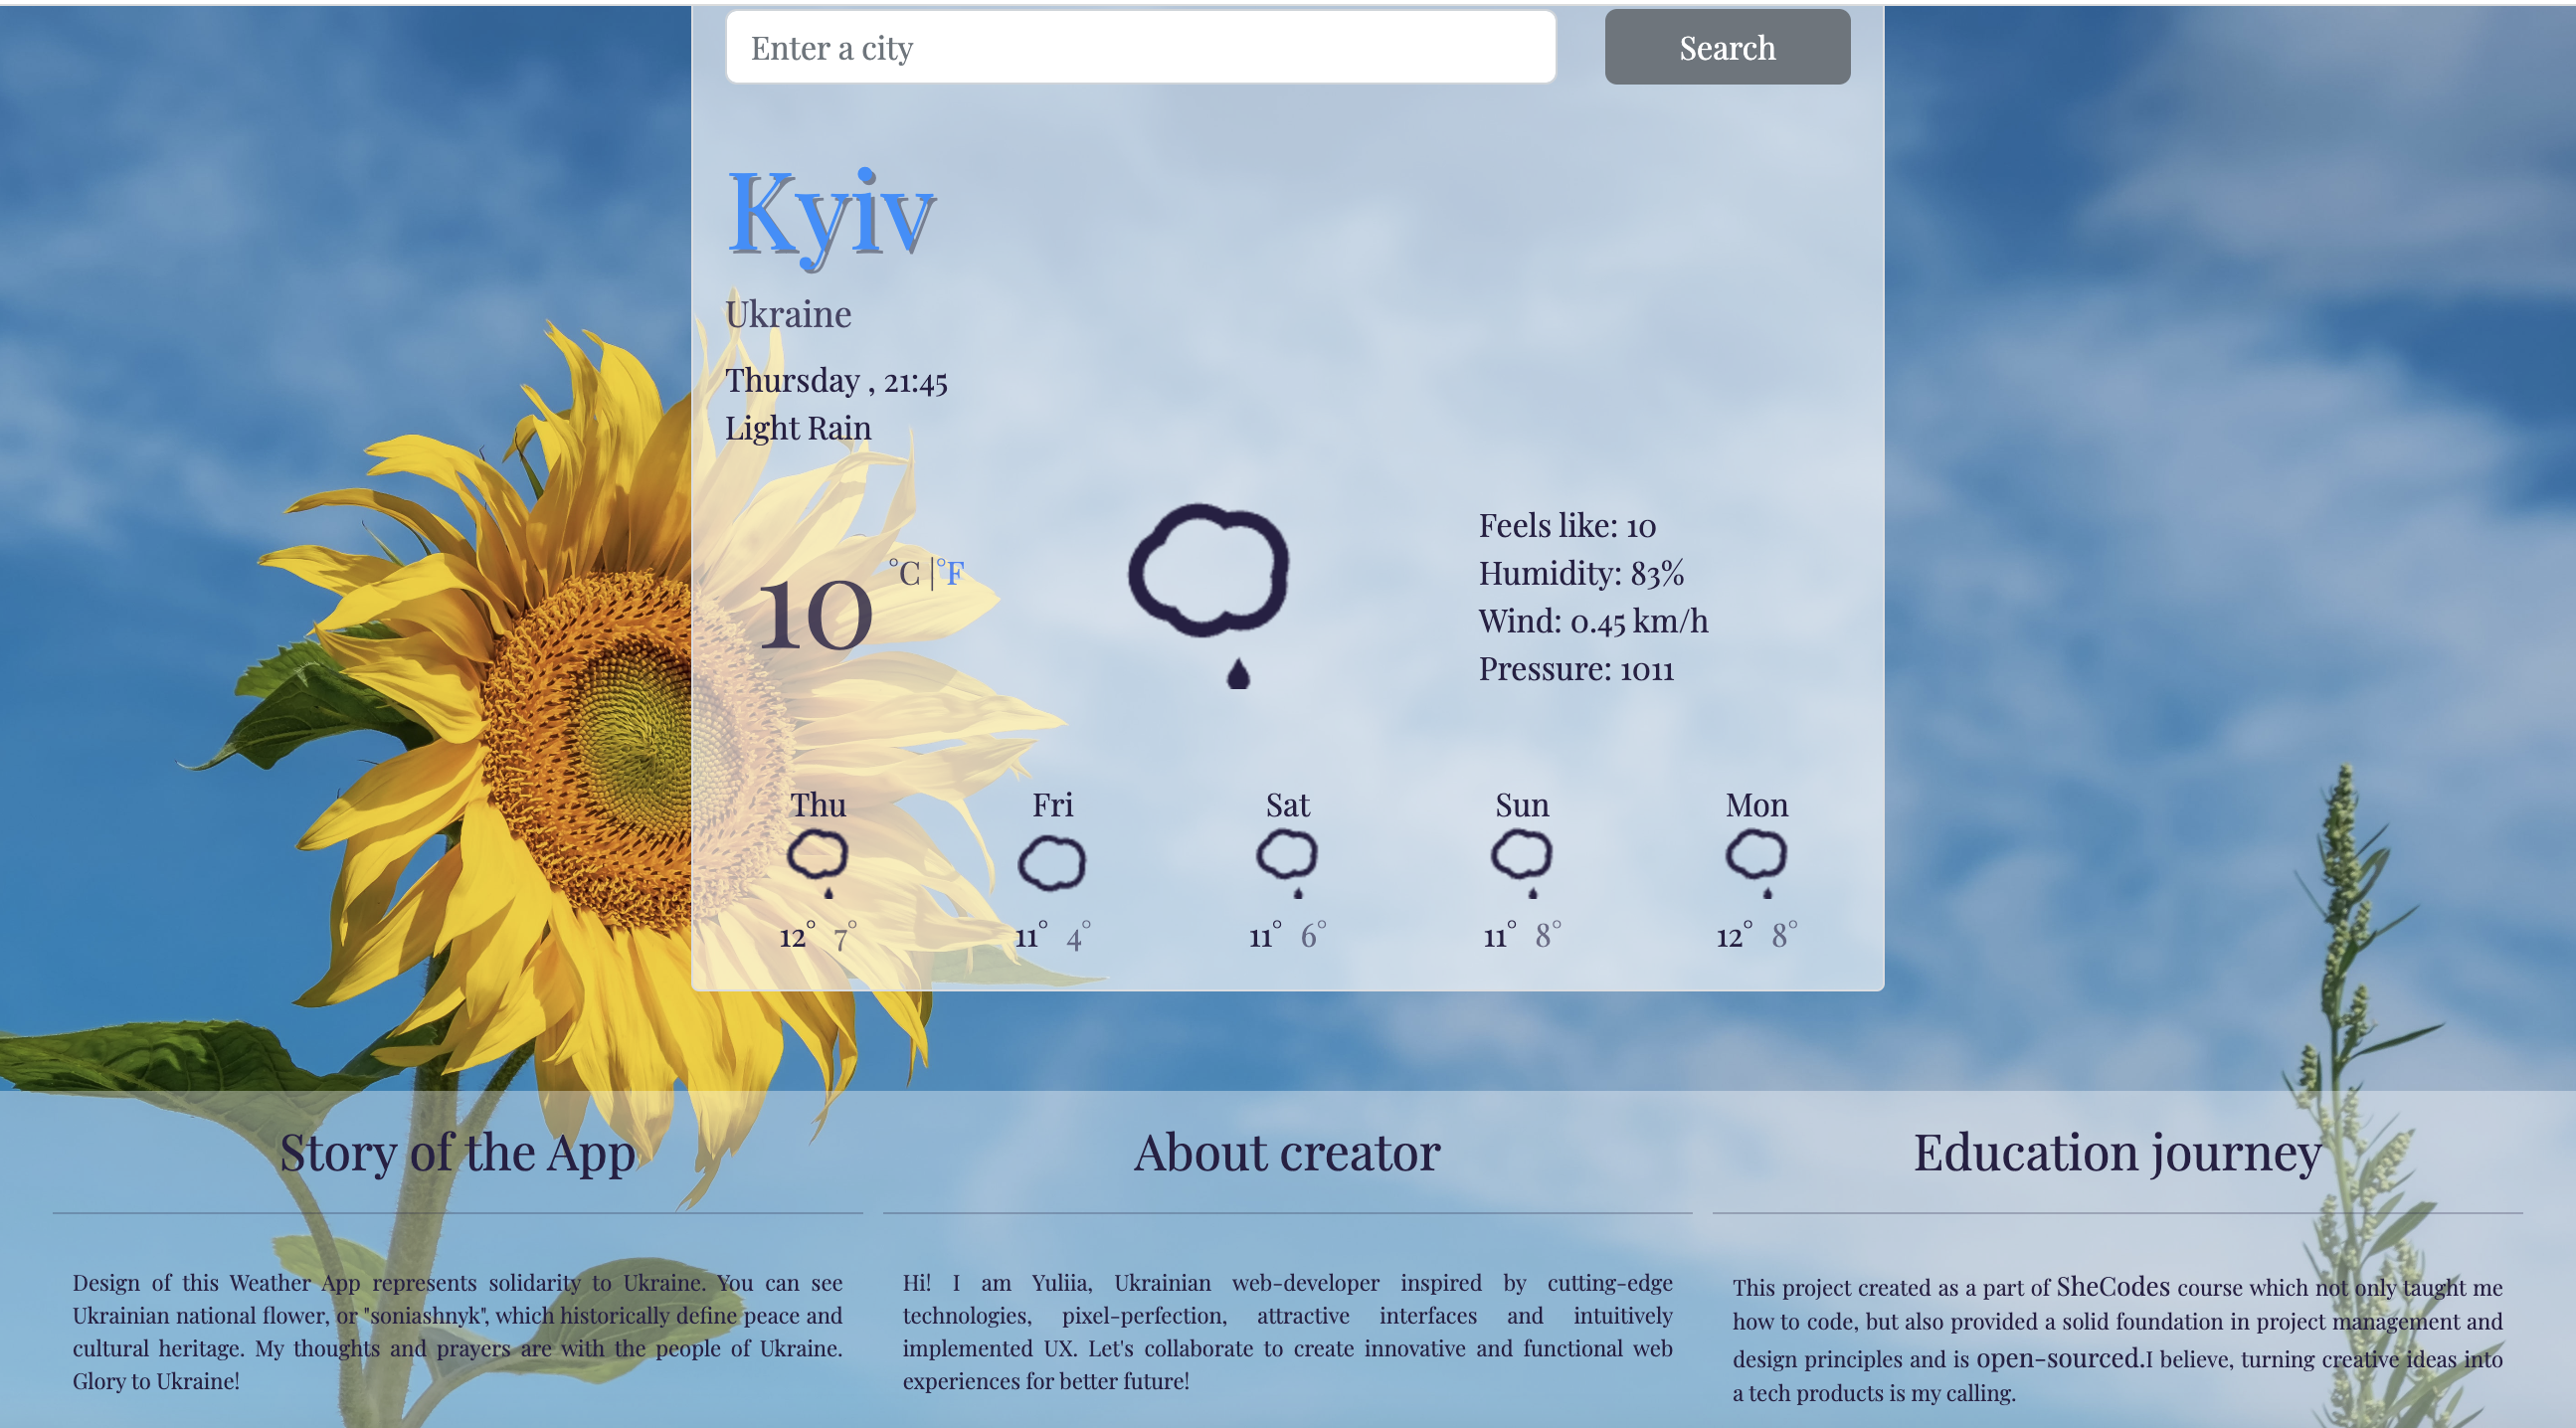Image resolution: width=2576 pixels, height=1428 pixels.
Task: Click the Fri forecast day label
Action: coord(1052,805)
